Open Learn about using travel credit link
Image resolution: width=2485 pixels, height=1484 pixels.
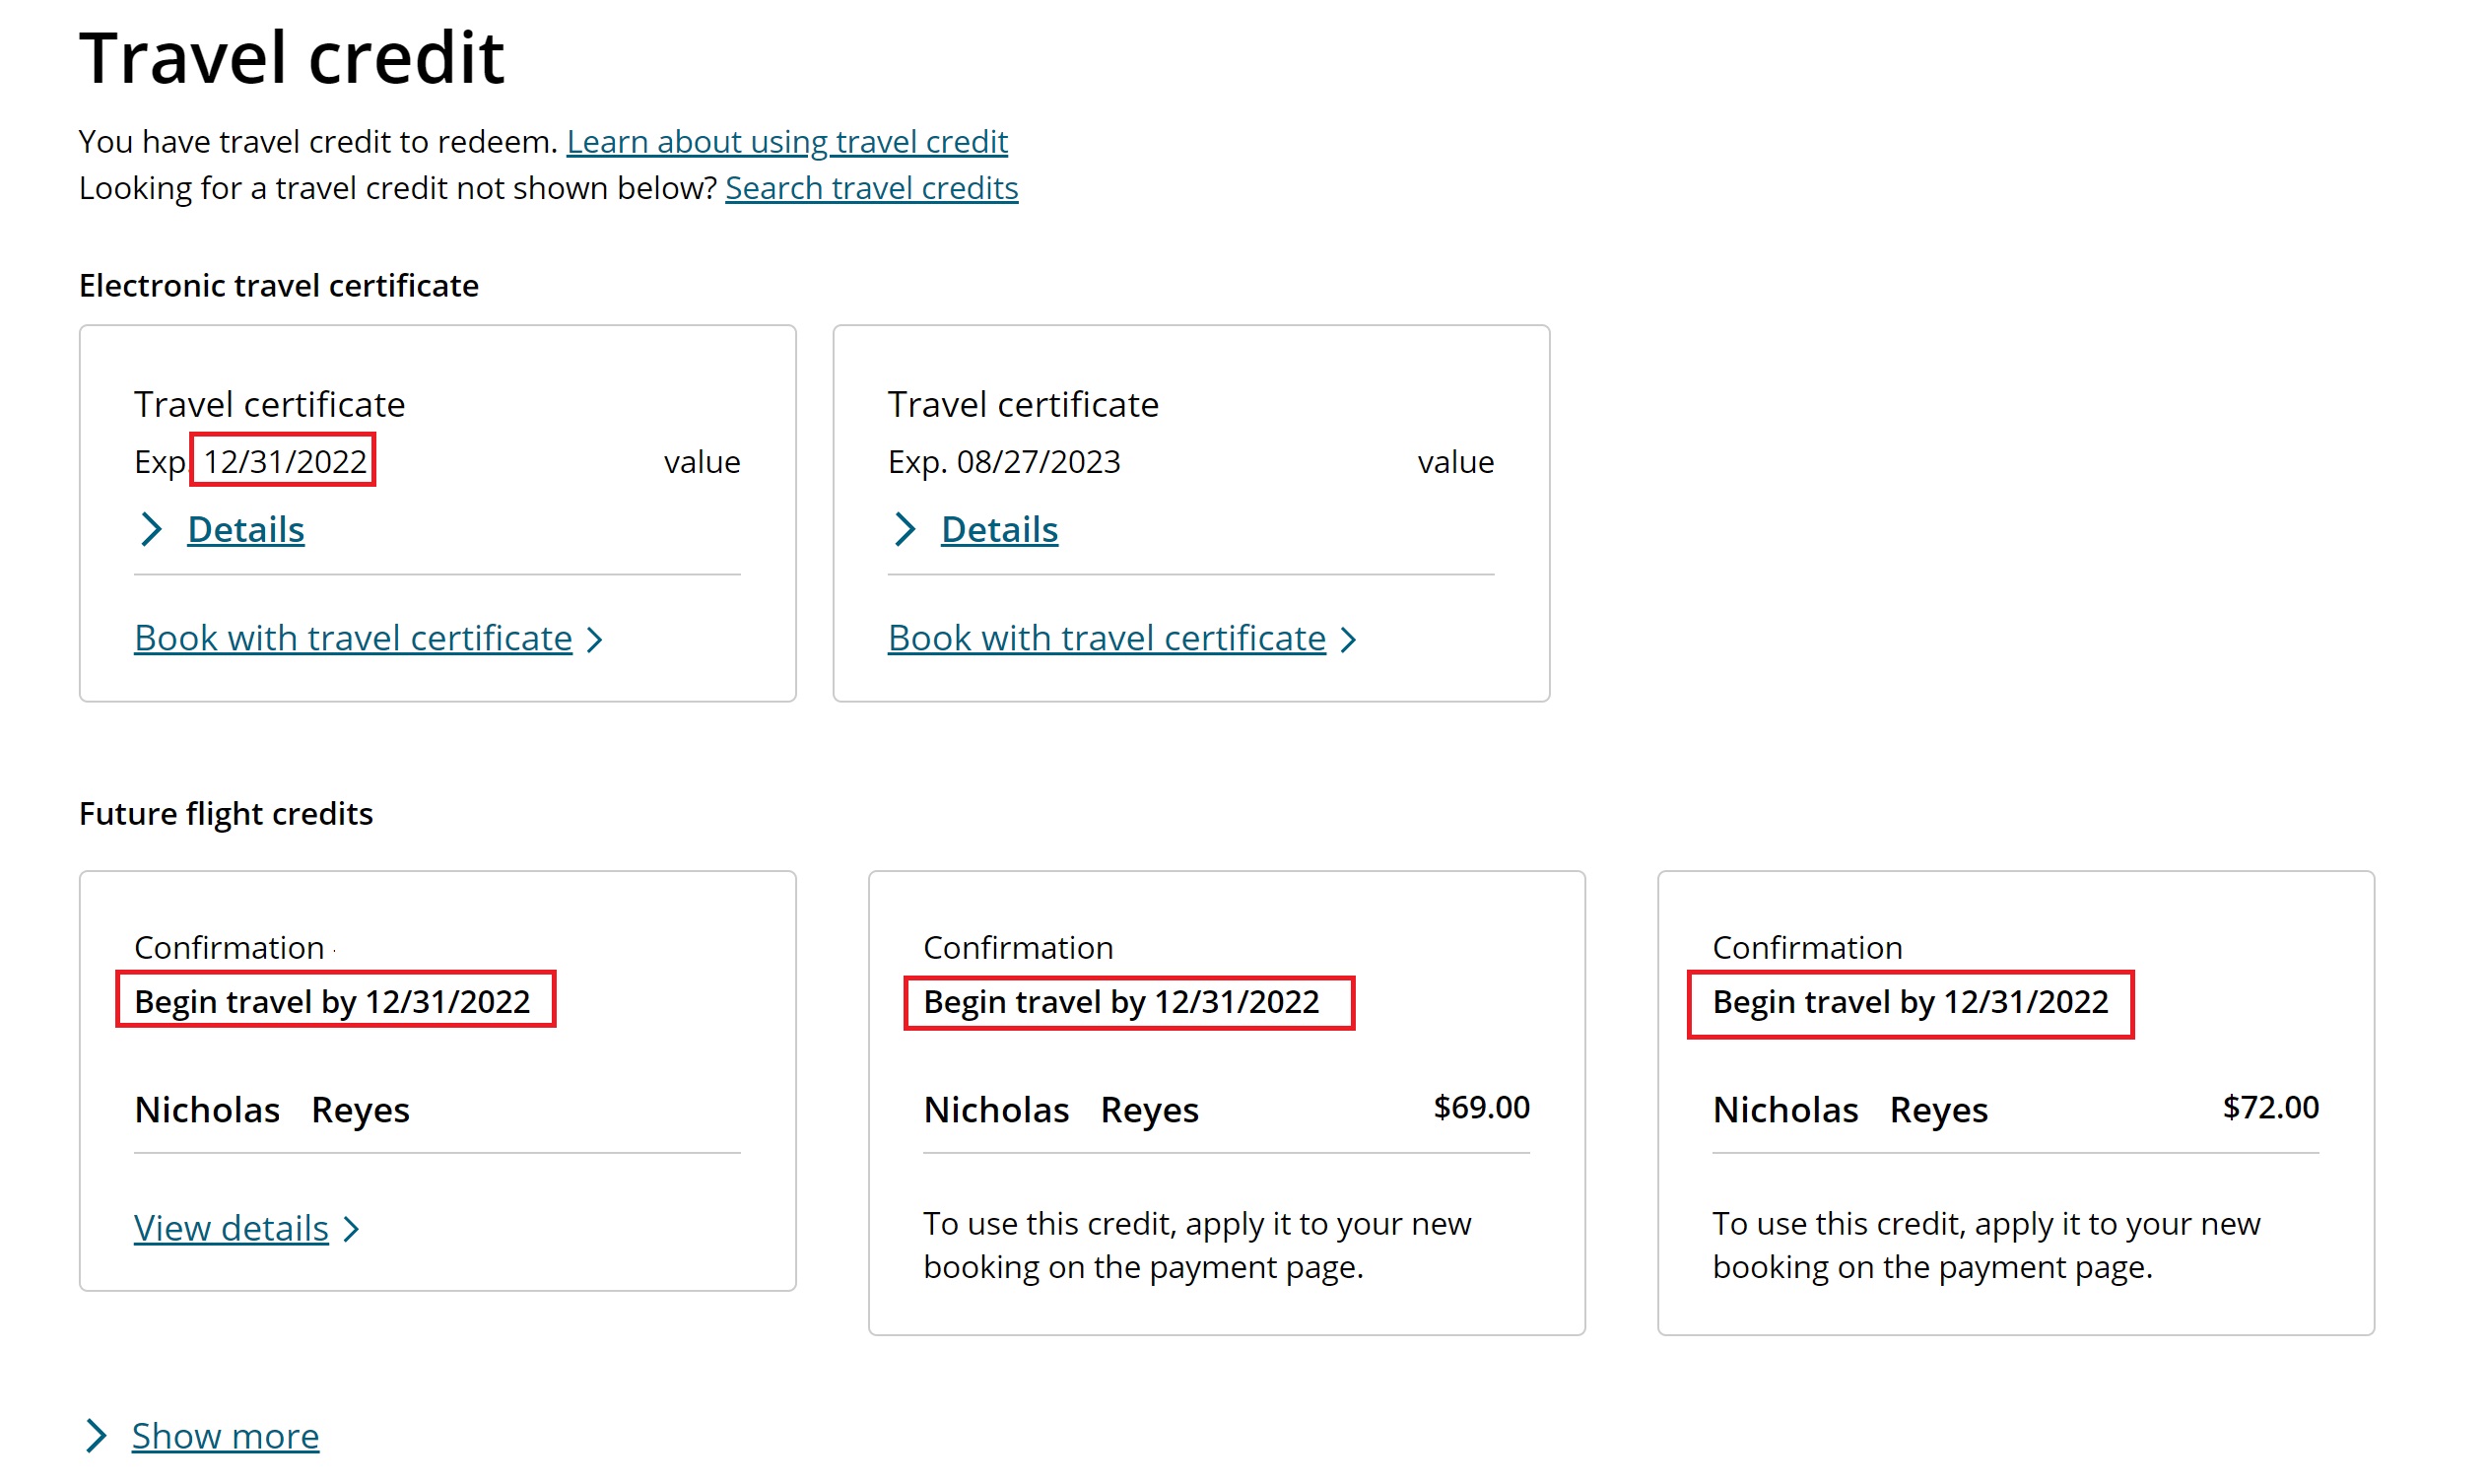(786, 142)
